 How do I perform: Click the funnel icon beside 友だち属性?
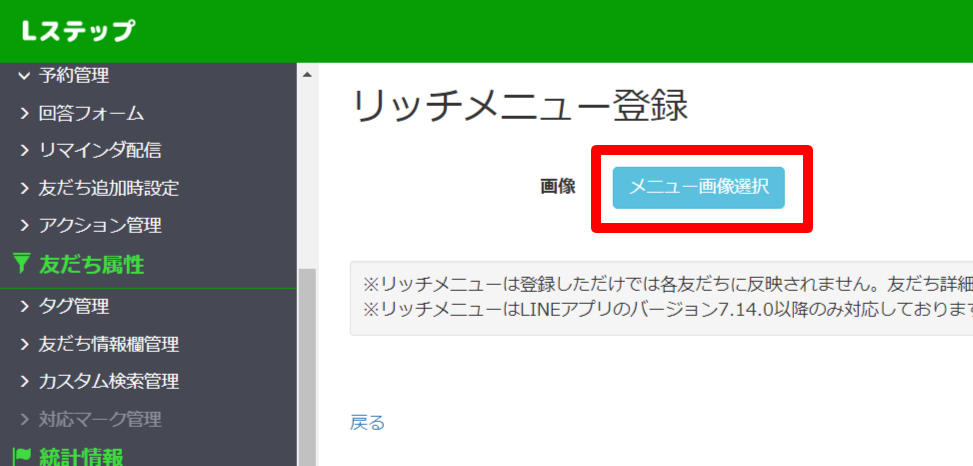(23, 265)
